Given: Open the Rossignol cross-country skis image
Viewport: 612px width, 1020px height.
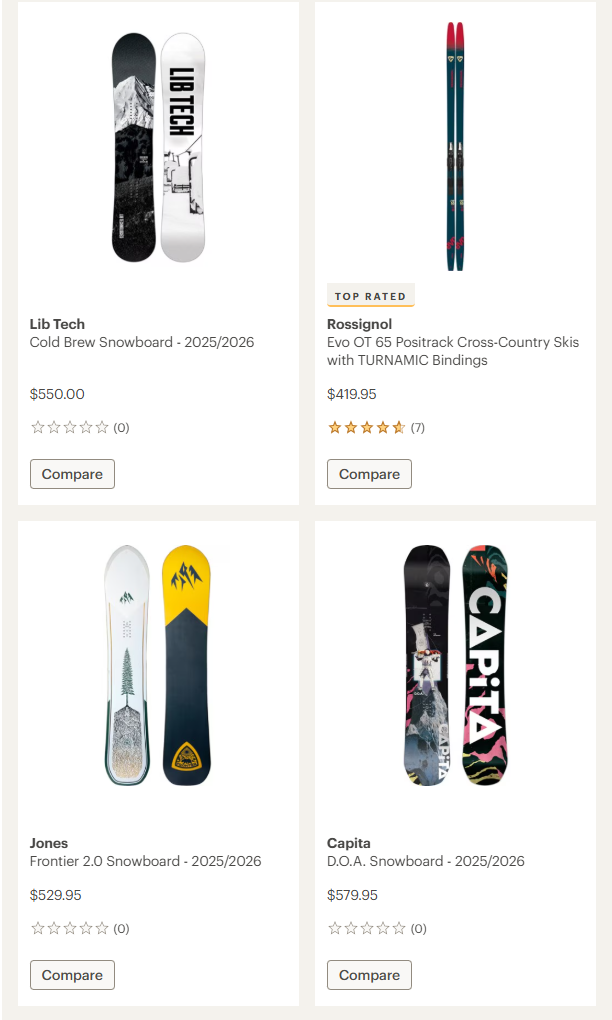Looking at the screenshot, I should coord(455,146).
